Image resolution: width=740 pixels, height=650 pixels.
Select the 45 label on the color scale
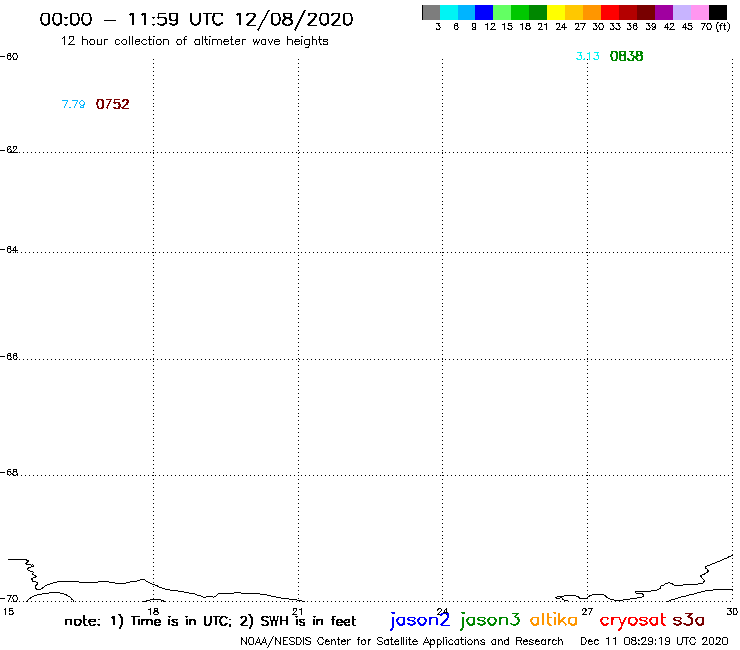(687, 27)
